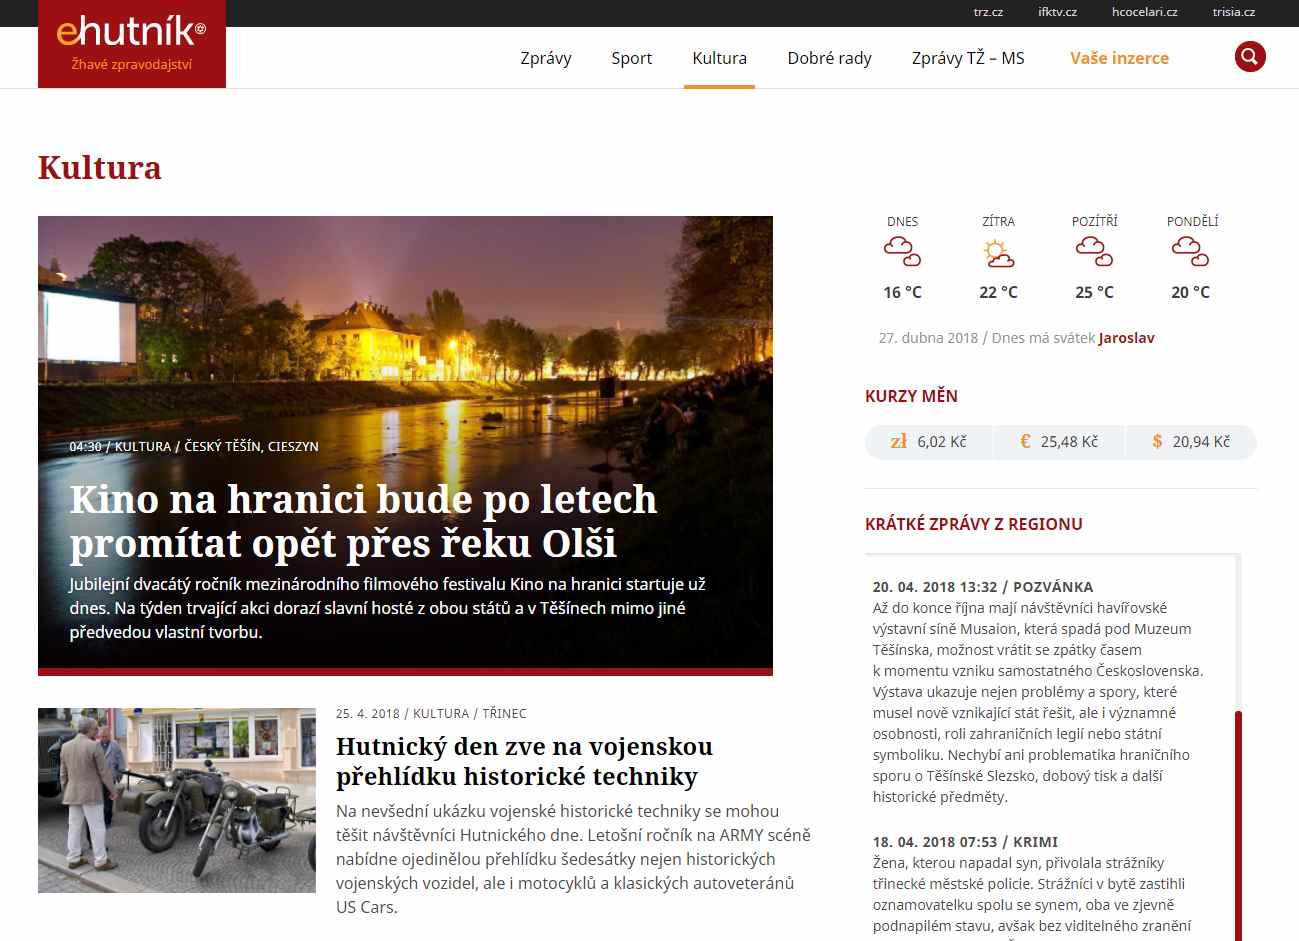Click the Pozítří cloud icon
This screenshot has height=941, width=1299.
pos(1094,251)
